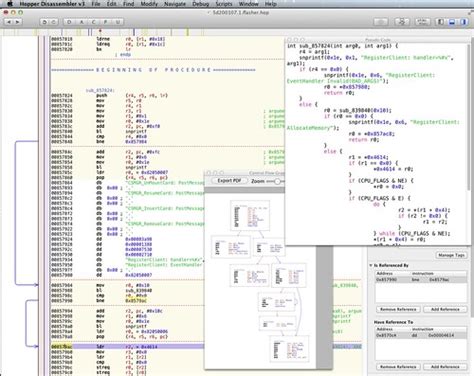Toggle the right inspector panel icon
Image resolution: width=474 pixels, height=376 pixels.
[463, 22]
